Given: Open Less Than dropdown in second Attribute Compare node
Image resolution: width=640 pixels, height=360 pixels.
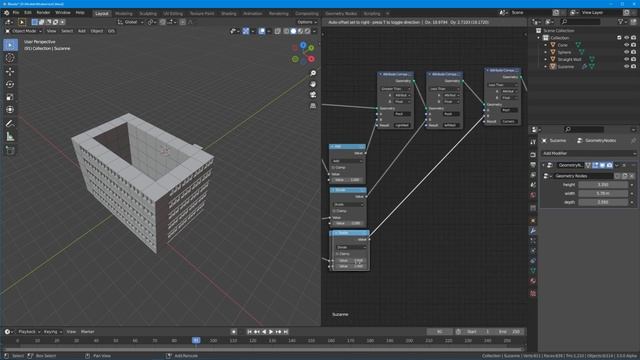Looking at the screenshot, I should point(444,89).
